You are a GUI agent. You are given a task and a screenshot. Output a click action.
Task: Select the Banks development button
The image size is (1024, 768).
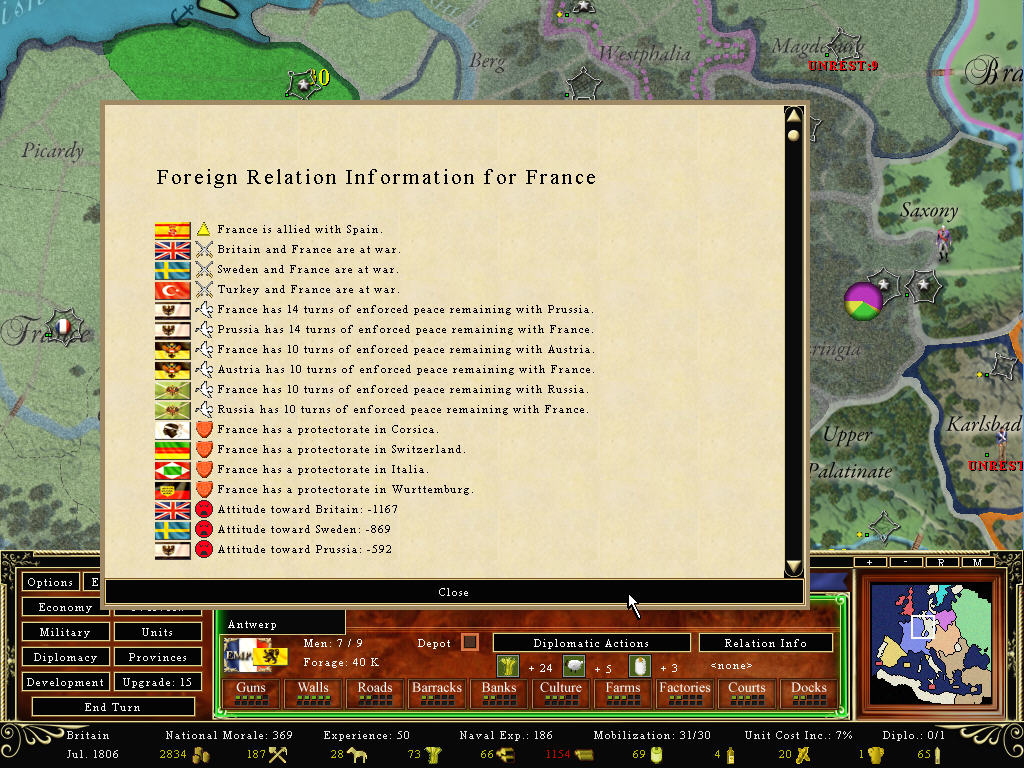pyautogui.click(x=499, y=693)
